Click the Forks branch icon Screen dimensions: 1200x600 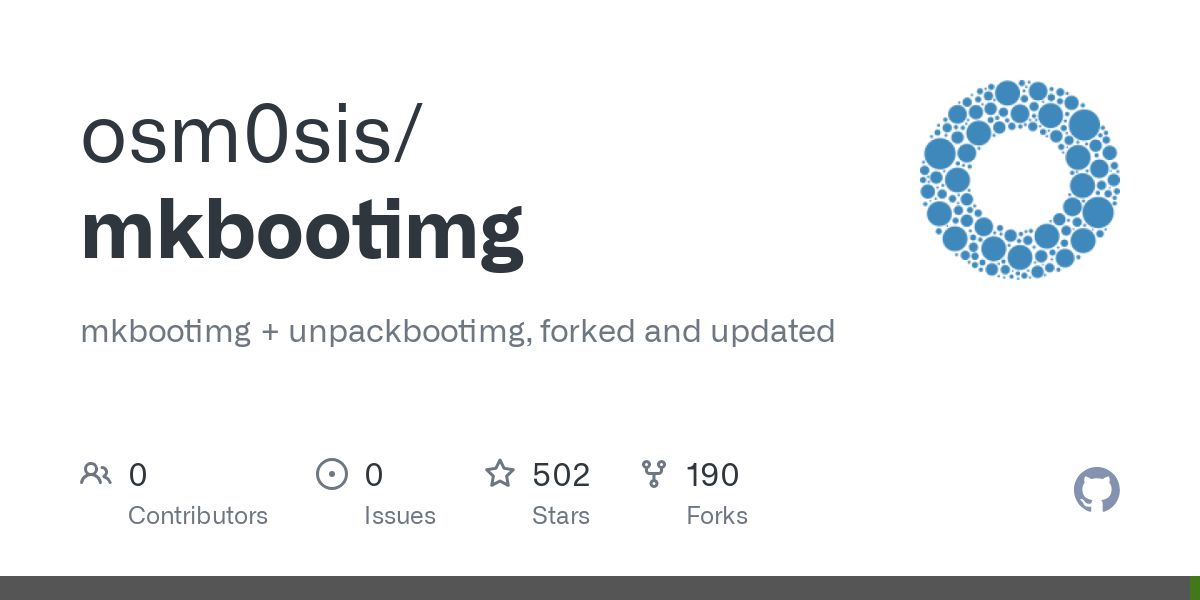point(654,474)
